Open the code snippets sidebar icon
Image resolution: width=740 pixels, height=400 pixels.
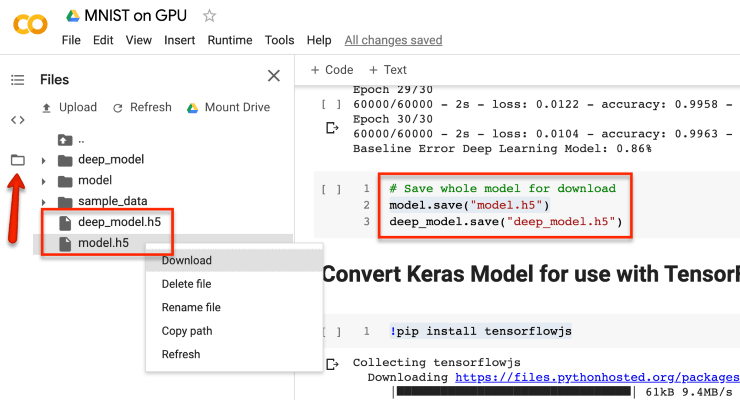tap(17, 120)
